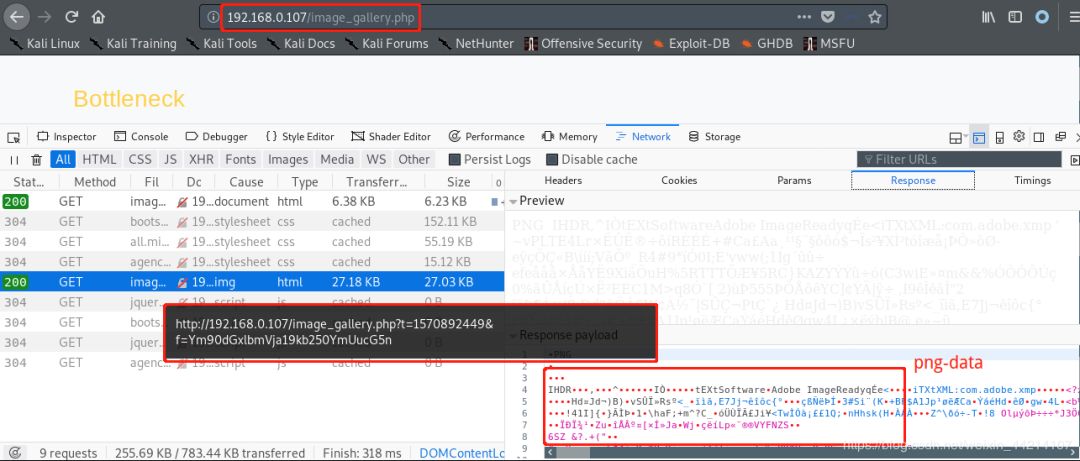Enable Responsive Design Mode

[x=1000, y=136]
